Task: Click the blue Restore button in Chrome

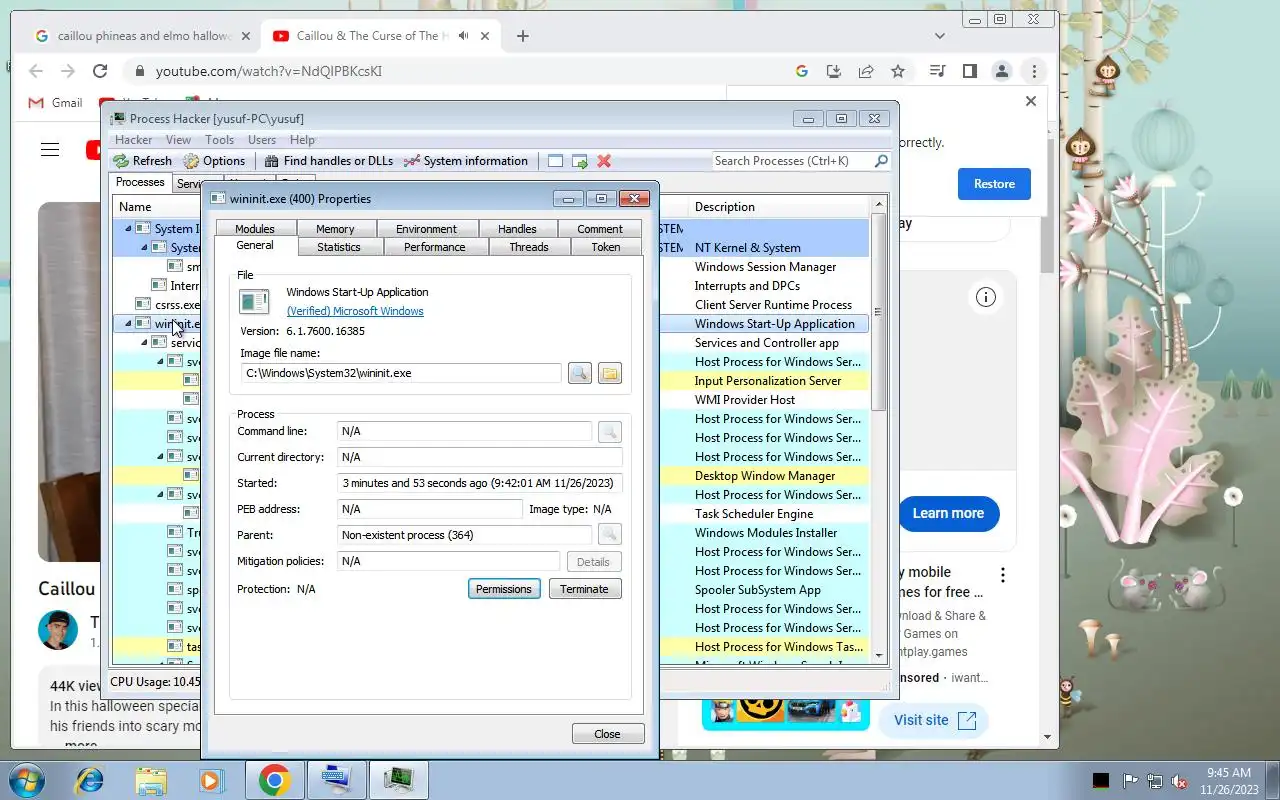Action: 994,184
